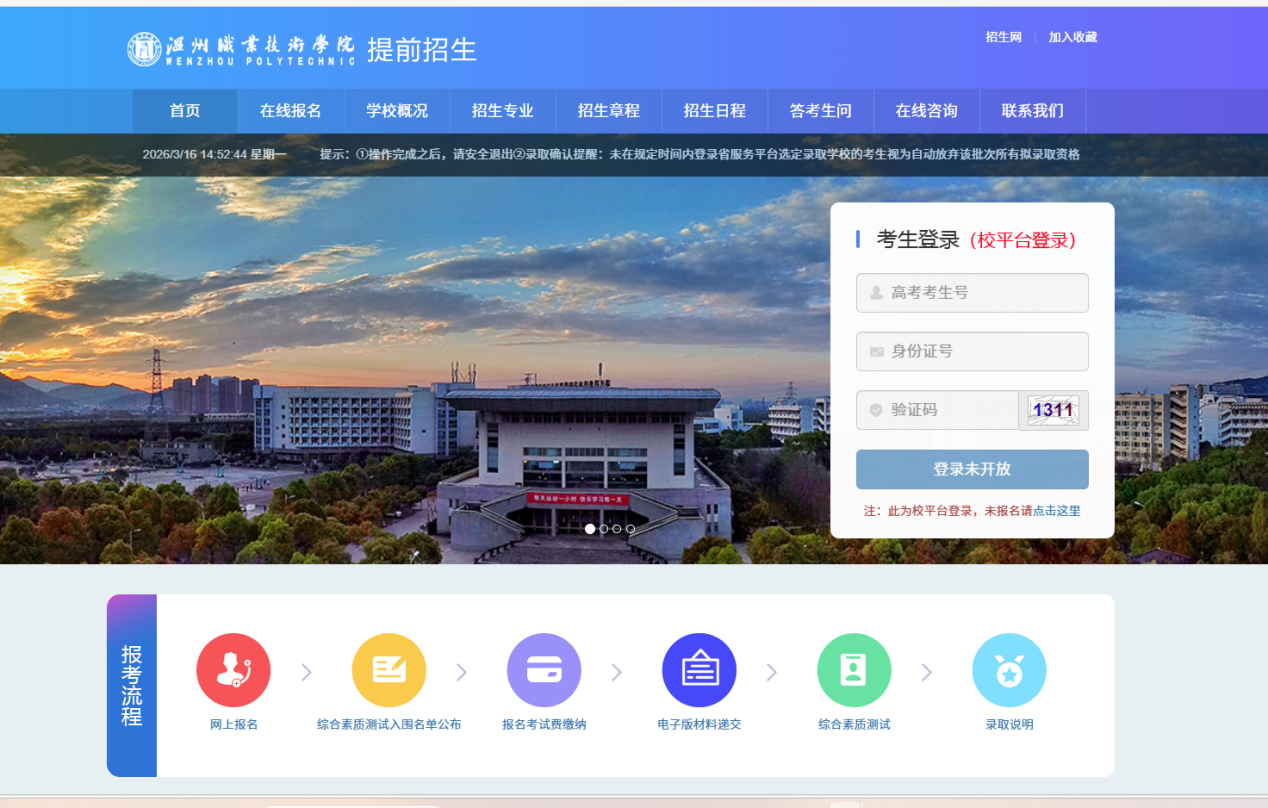The height and width of the screenshot is (808, 1268).
Task: Select the first carousel dot indicator
Action: [590, 528]
